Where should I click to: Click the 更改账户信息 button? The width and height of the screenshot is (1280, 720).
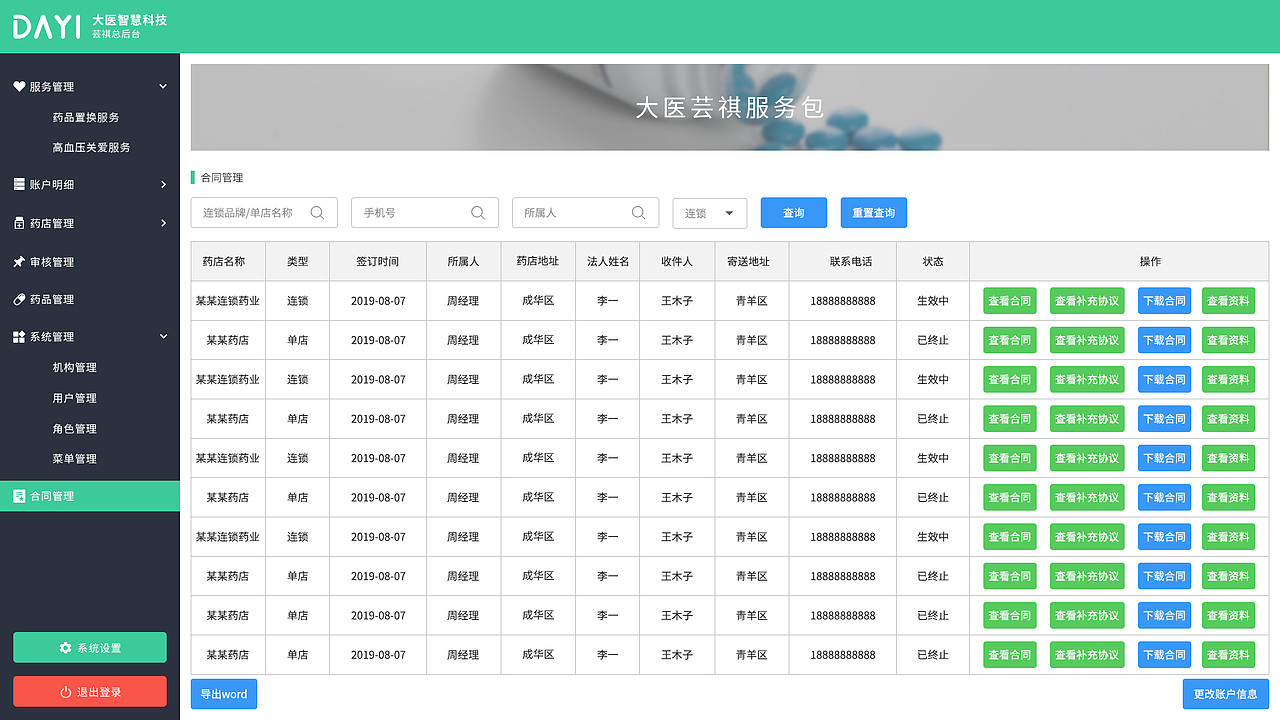click(x=1226, y=694)
